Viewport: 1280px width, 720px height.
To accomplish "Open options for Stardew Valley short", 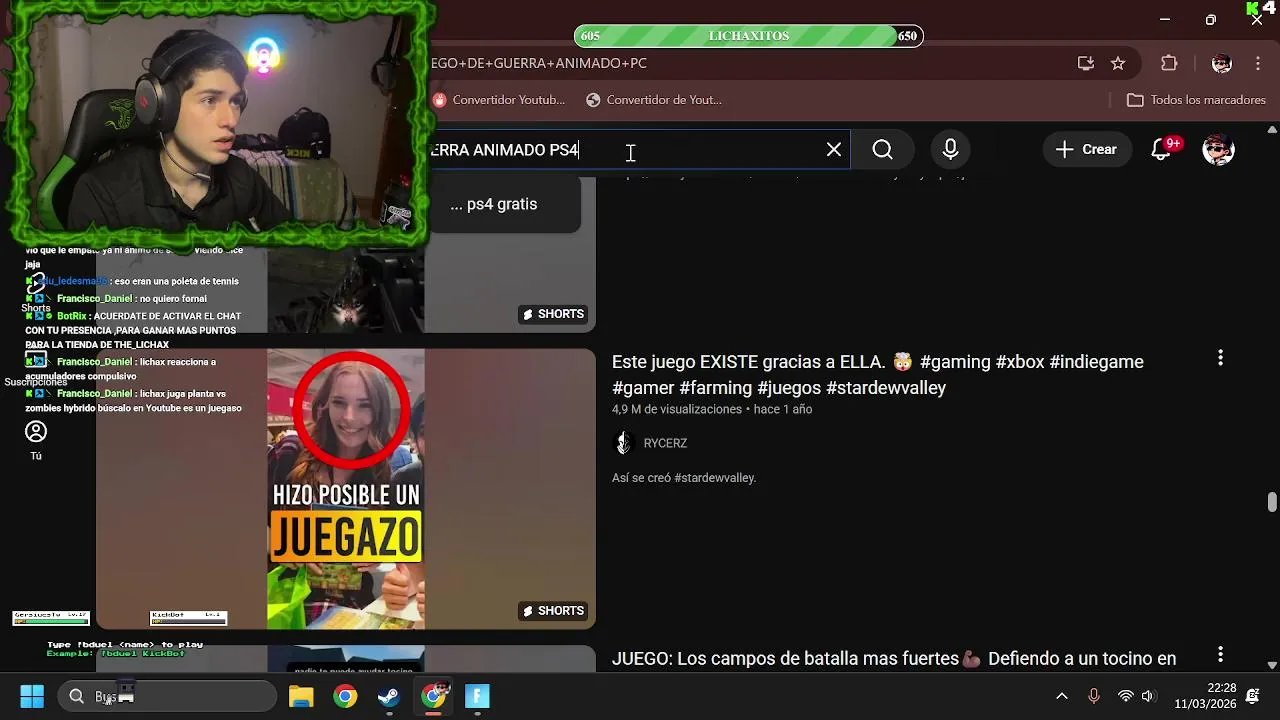I will coord(1220,358).
